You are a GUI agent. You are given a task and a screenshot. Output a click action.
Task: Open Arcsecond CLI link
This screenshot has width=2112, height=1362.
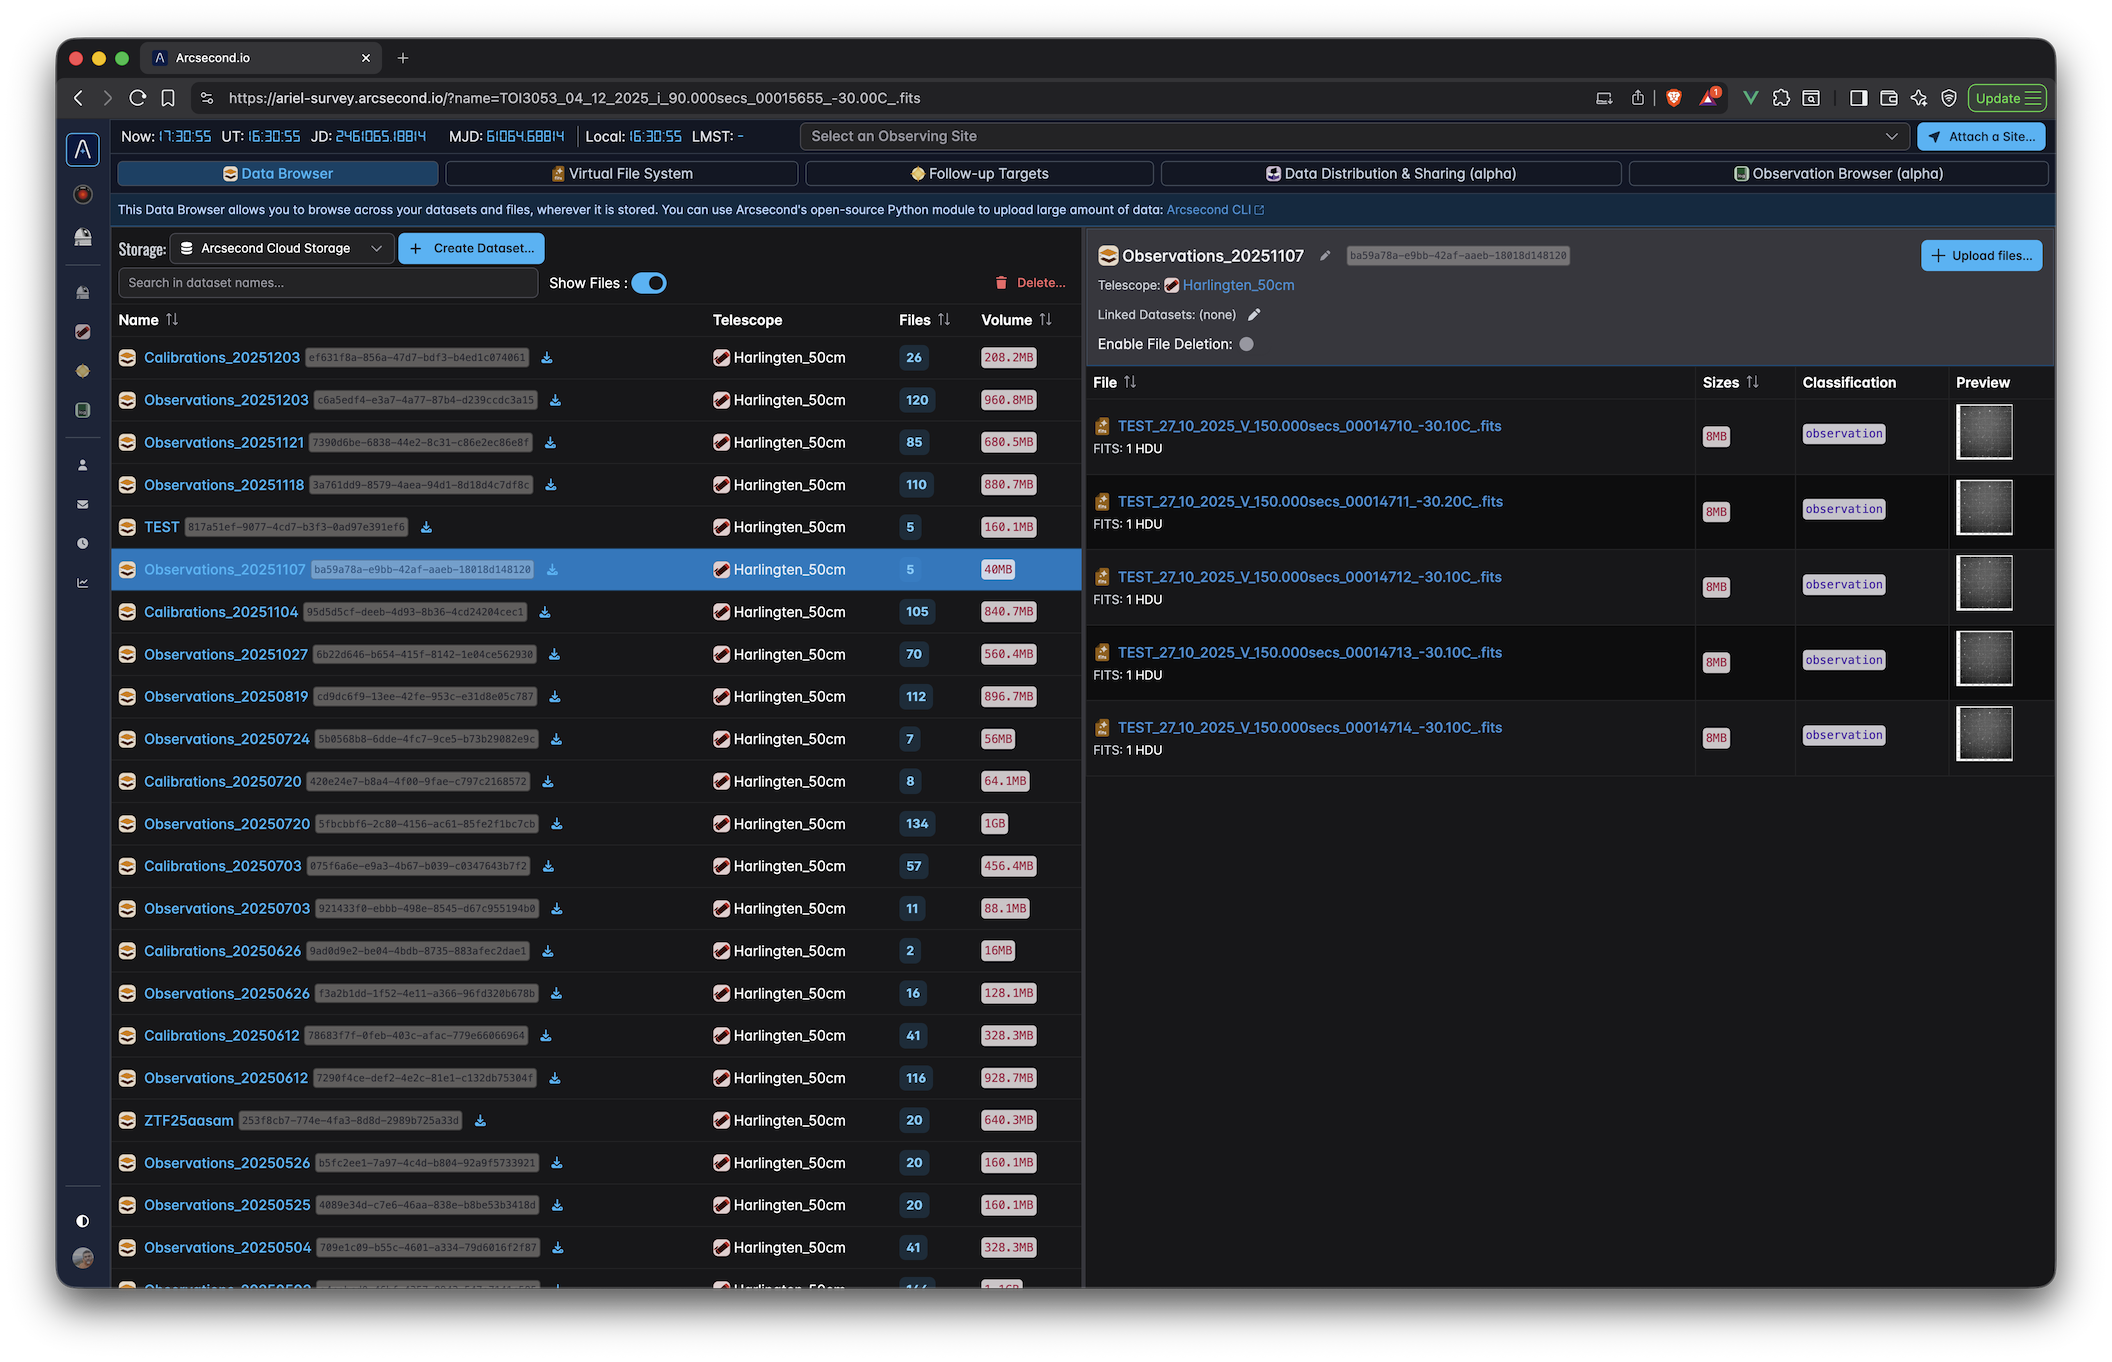tap(1215, 210)
